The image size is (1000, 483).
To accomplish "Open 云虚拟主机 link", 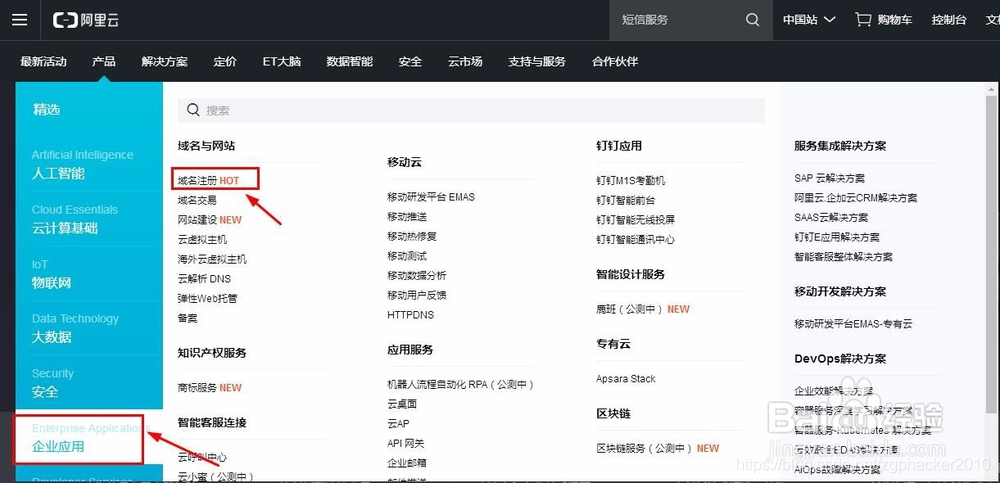I will point(202,239).
